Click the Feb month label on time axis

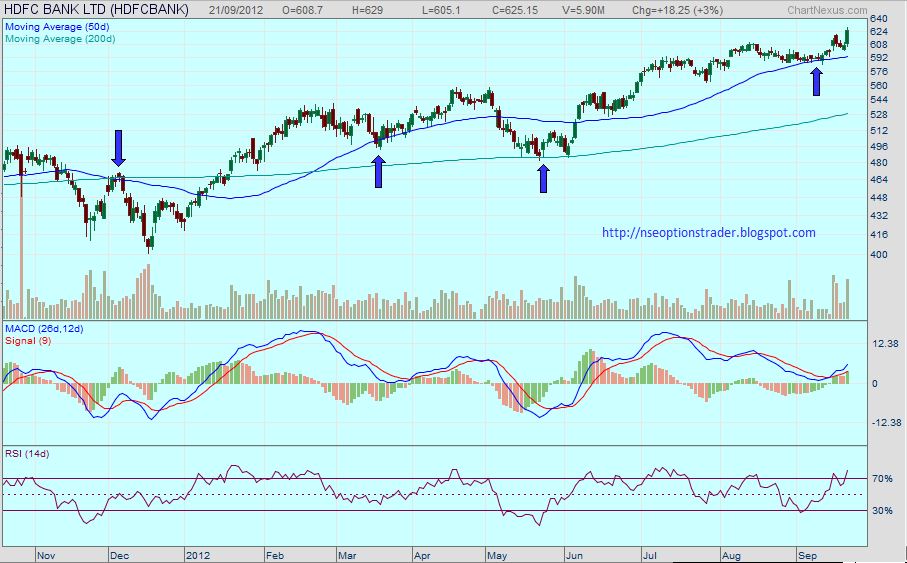click(275, 555)
